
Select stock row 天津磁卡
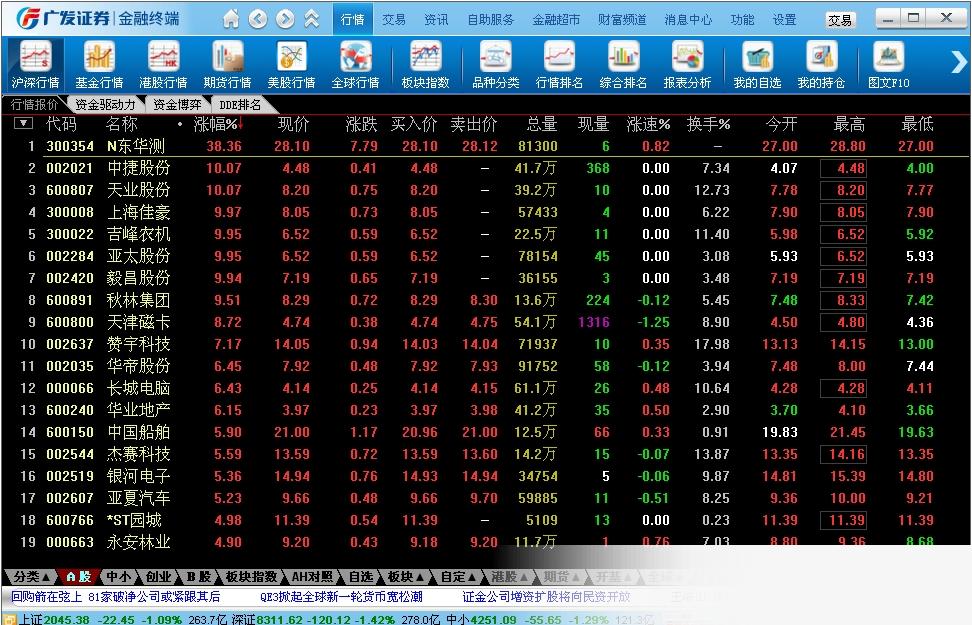tap(486, 322)
